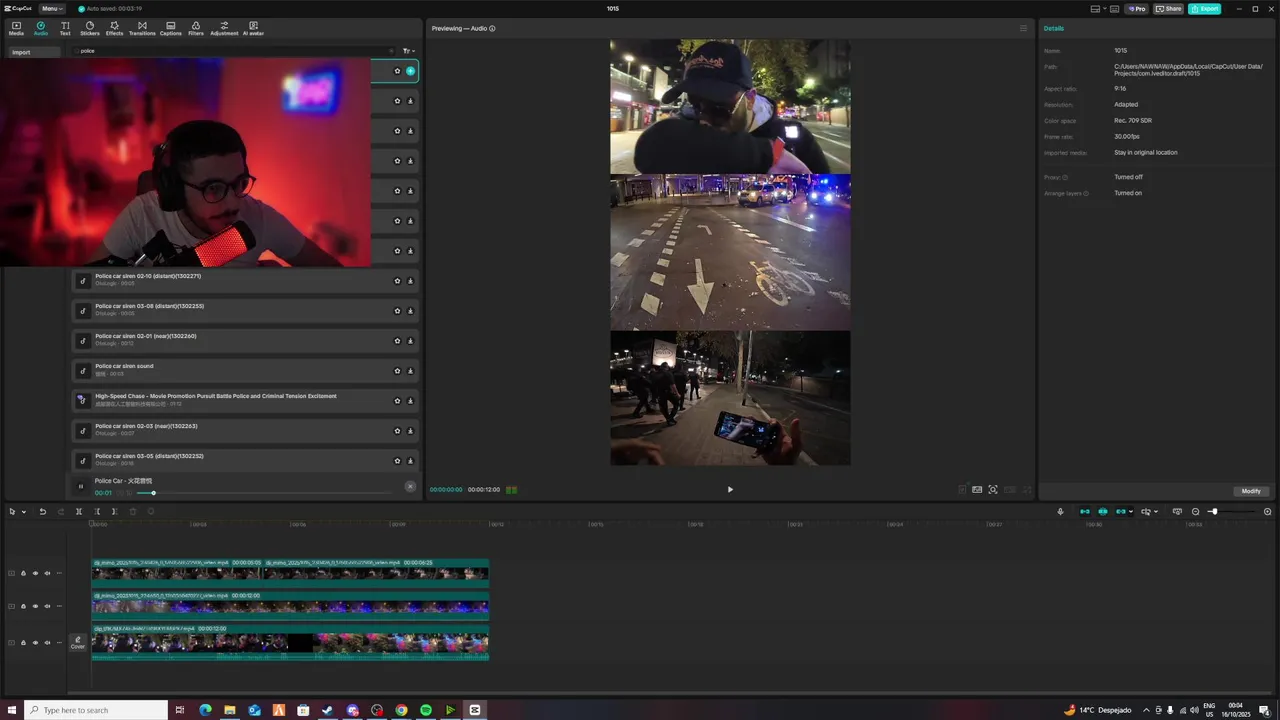
Task: Favorite Police car siren 02-01 (near)
Action: 397,341
